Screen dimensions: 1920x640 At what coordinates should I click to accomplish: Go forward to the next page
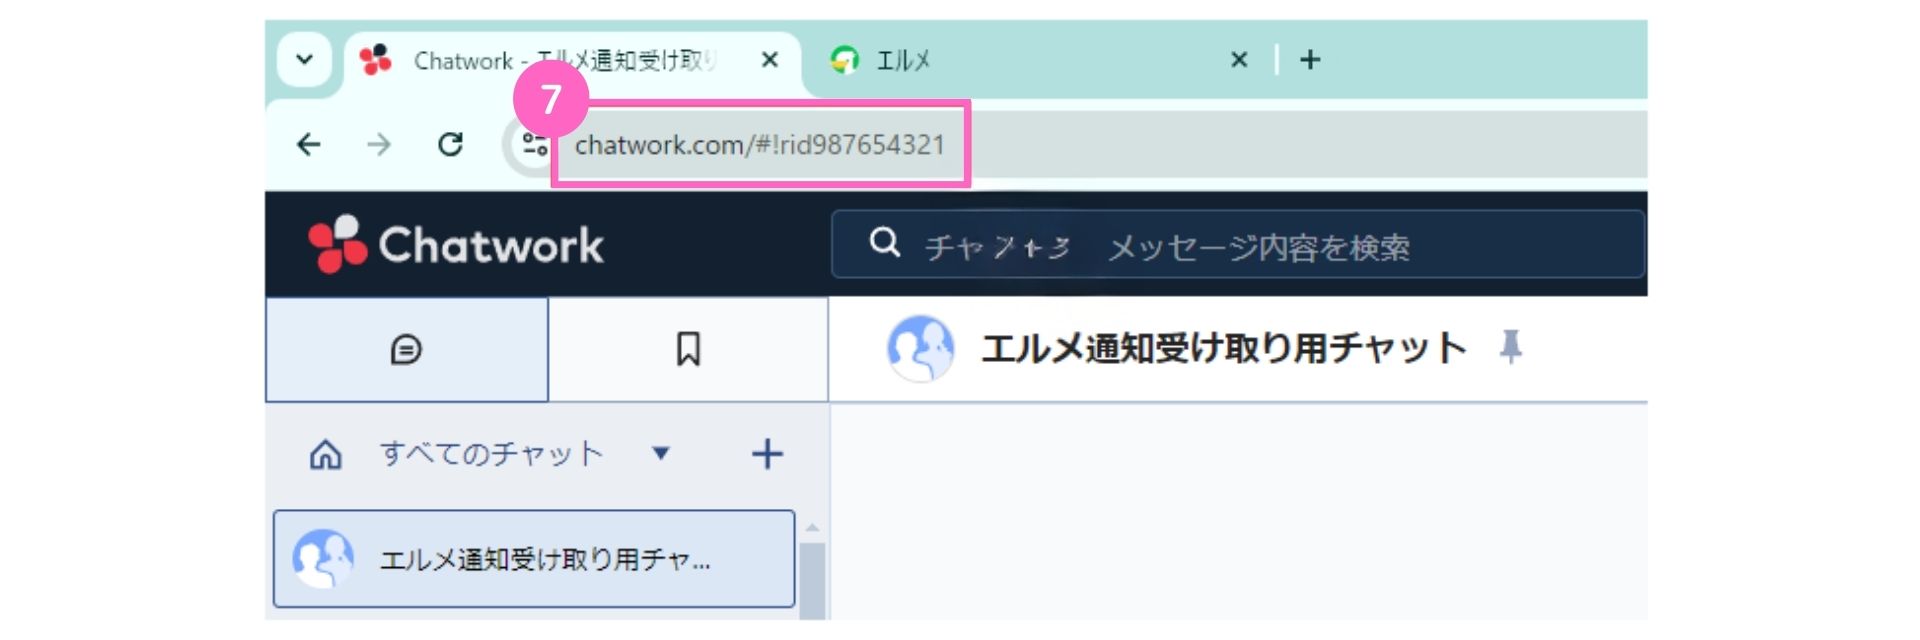coord(379,145)
